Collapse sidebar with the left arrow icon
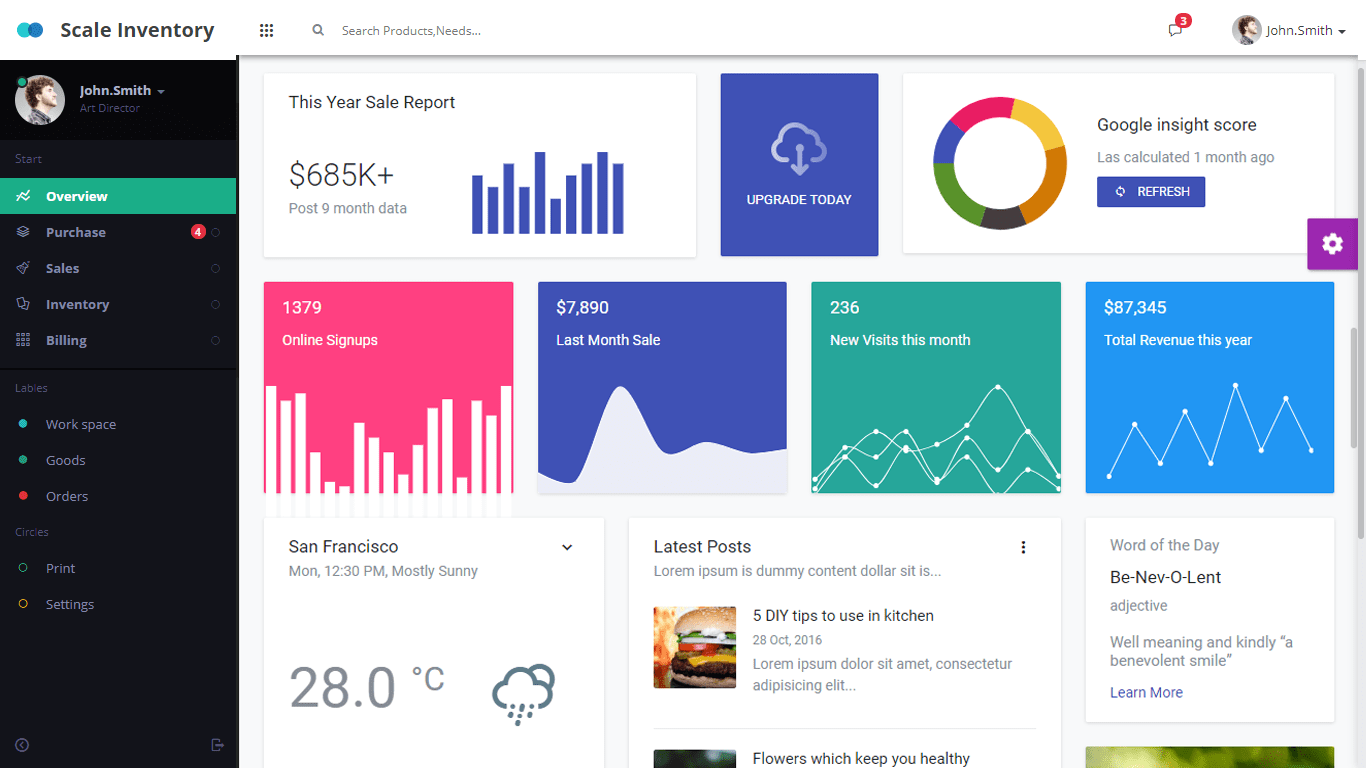 [x=22, y=745]
